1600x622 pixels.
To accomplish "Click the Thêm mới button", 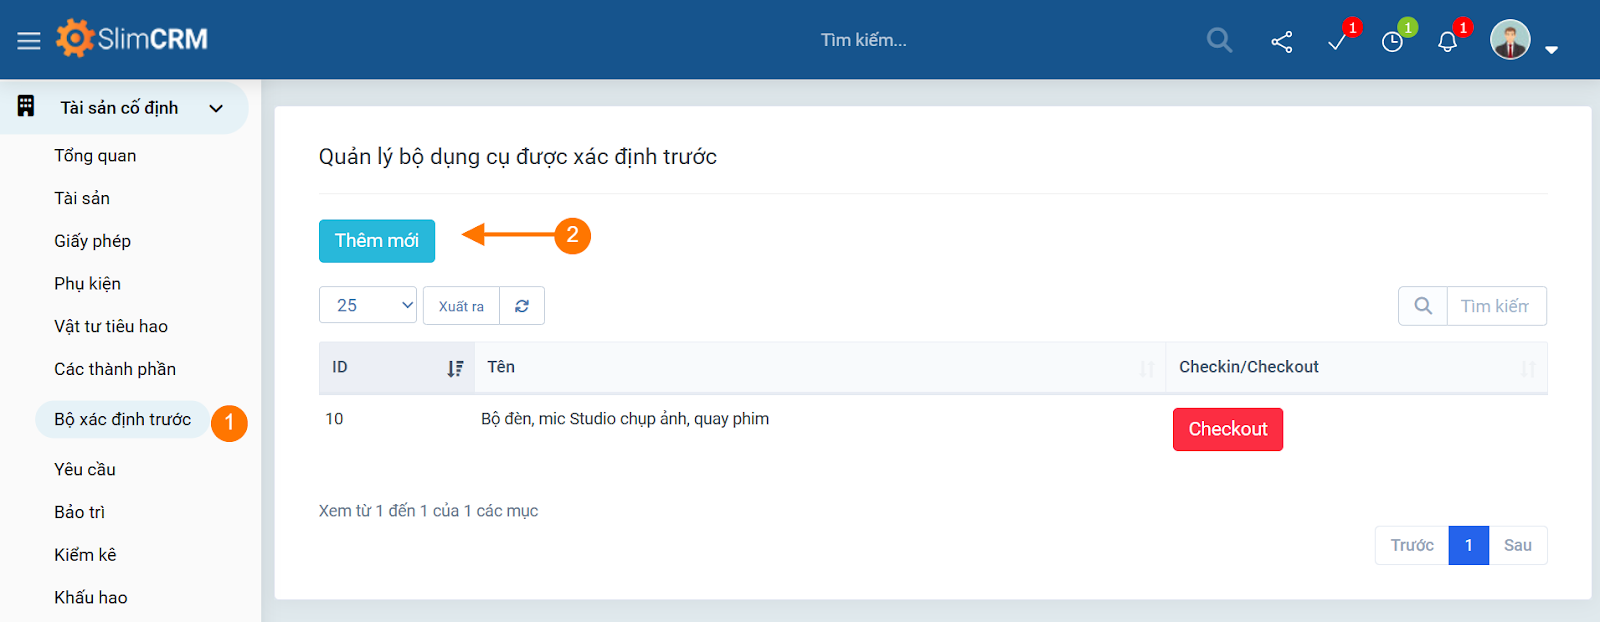I will click(x=377, y=241).
